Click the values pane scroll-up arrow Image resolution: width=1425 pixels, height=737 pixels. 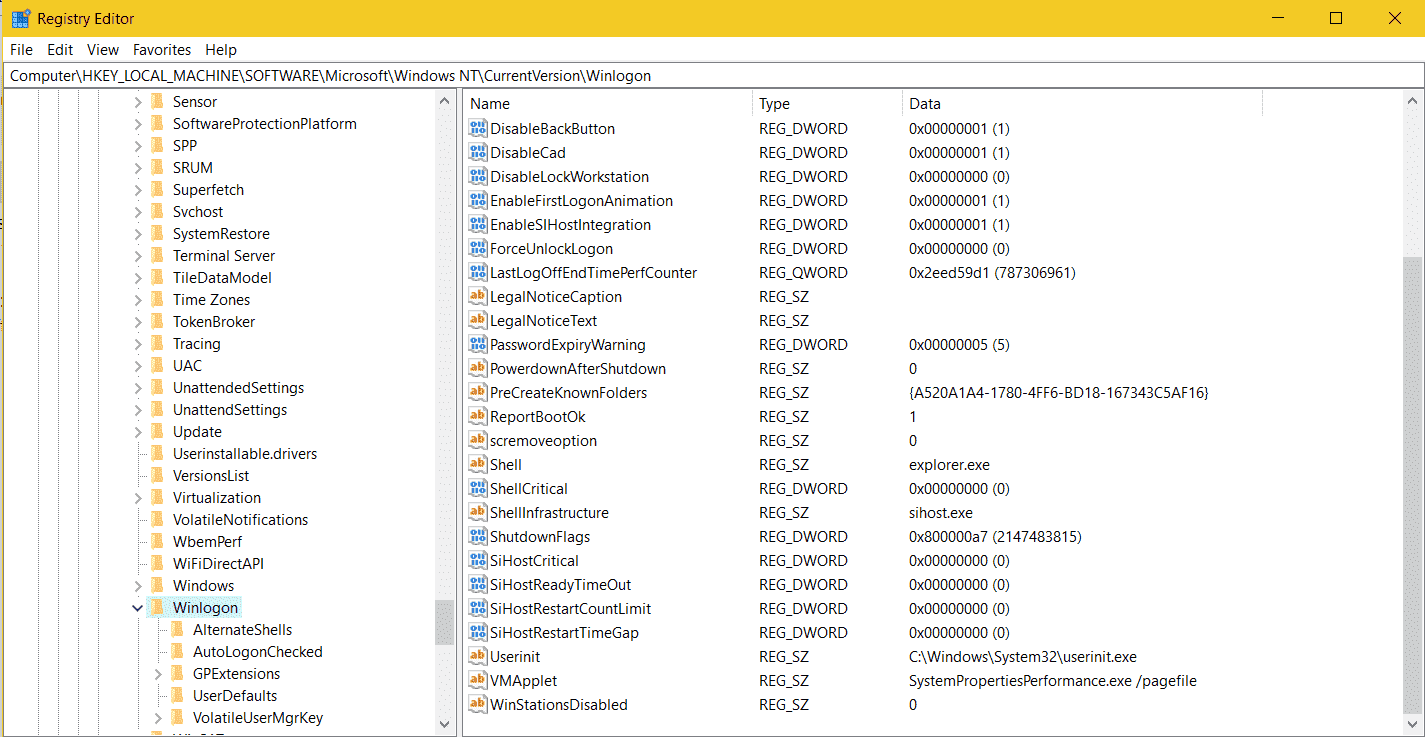tap(1412, 100)
